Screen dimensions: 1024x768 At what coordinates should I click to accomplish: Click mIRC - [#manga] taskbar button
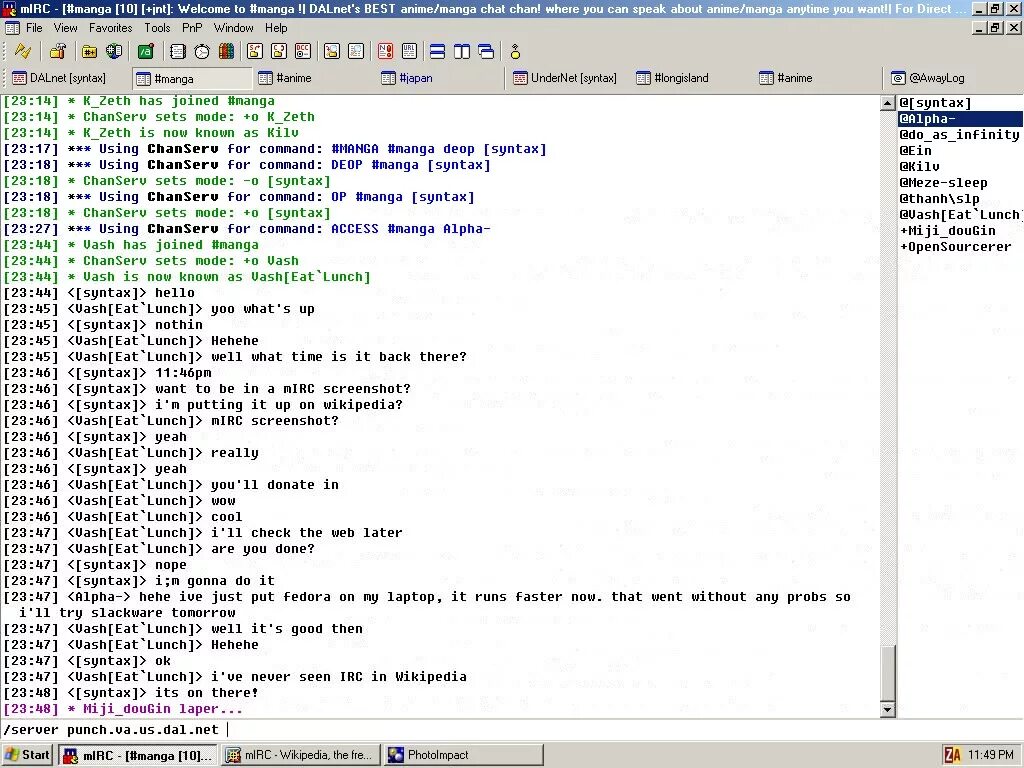pos(138,755)
